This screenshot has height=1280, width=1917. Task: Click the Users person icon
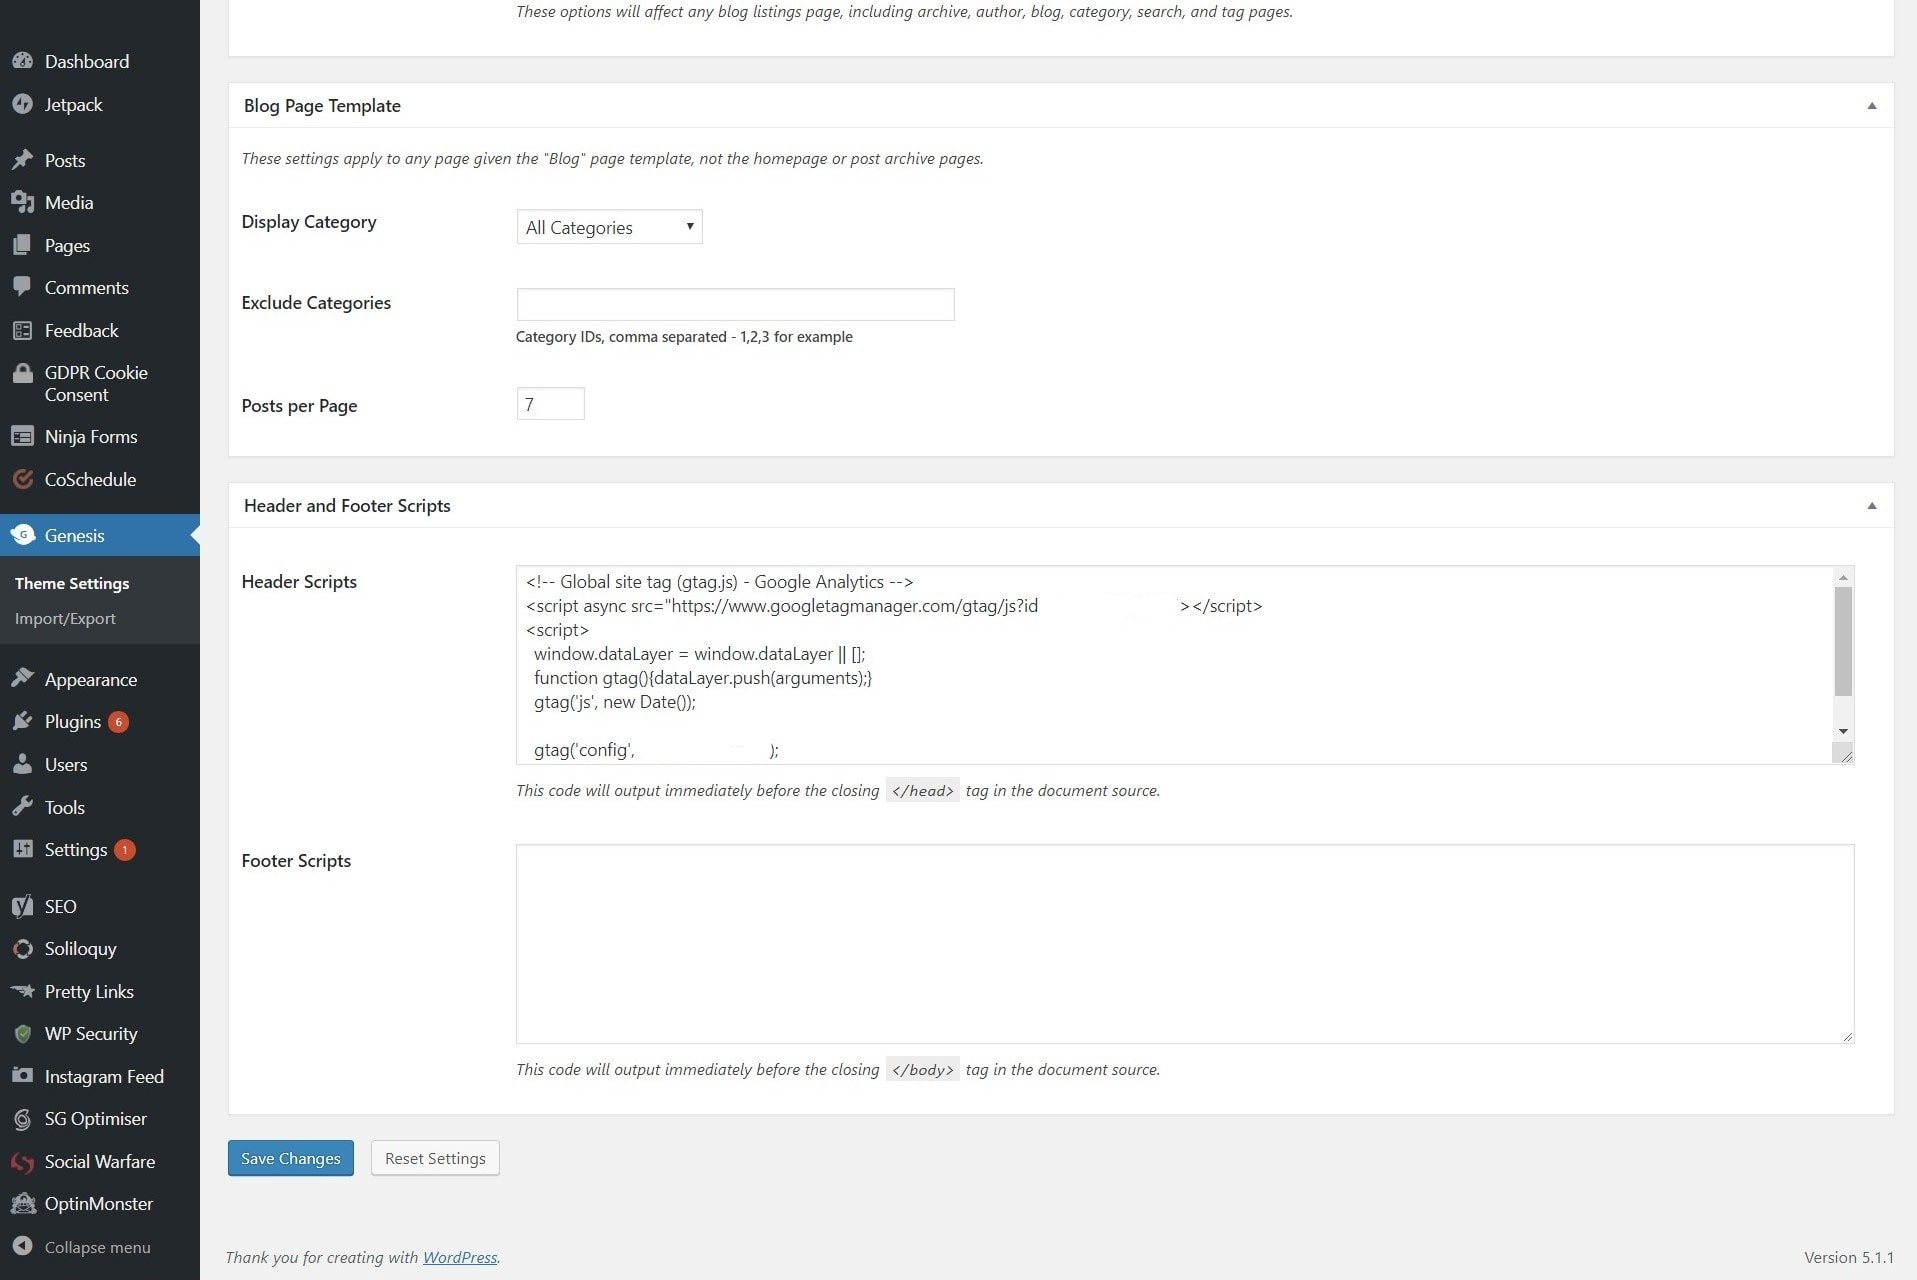point(22,764)
